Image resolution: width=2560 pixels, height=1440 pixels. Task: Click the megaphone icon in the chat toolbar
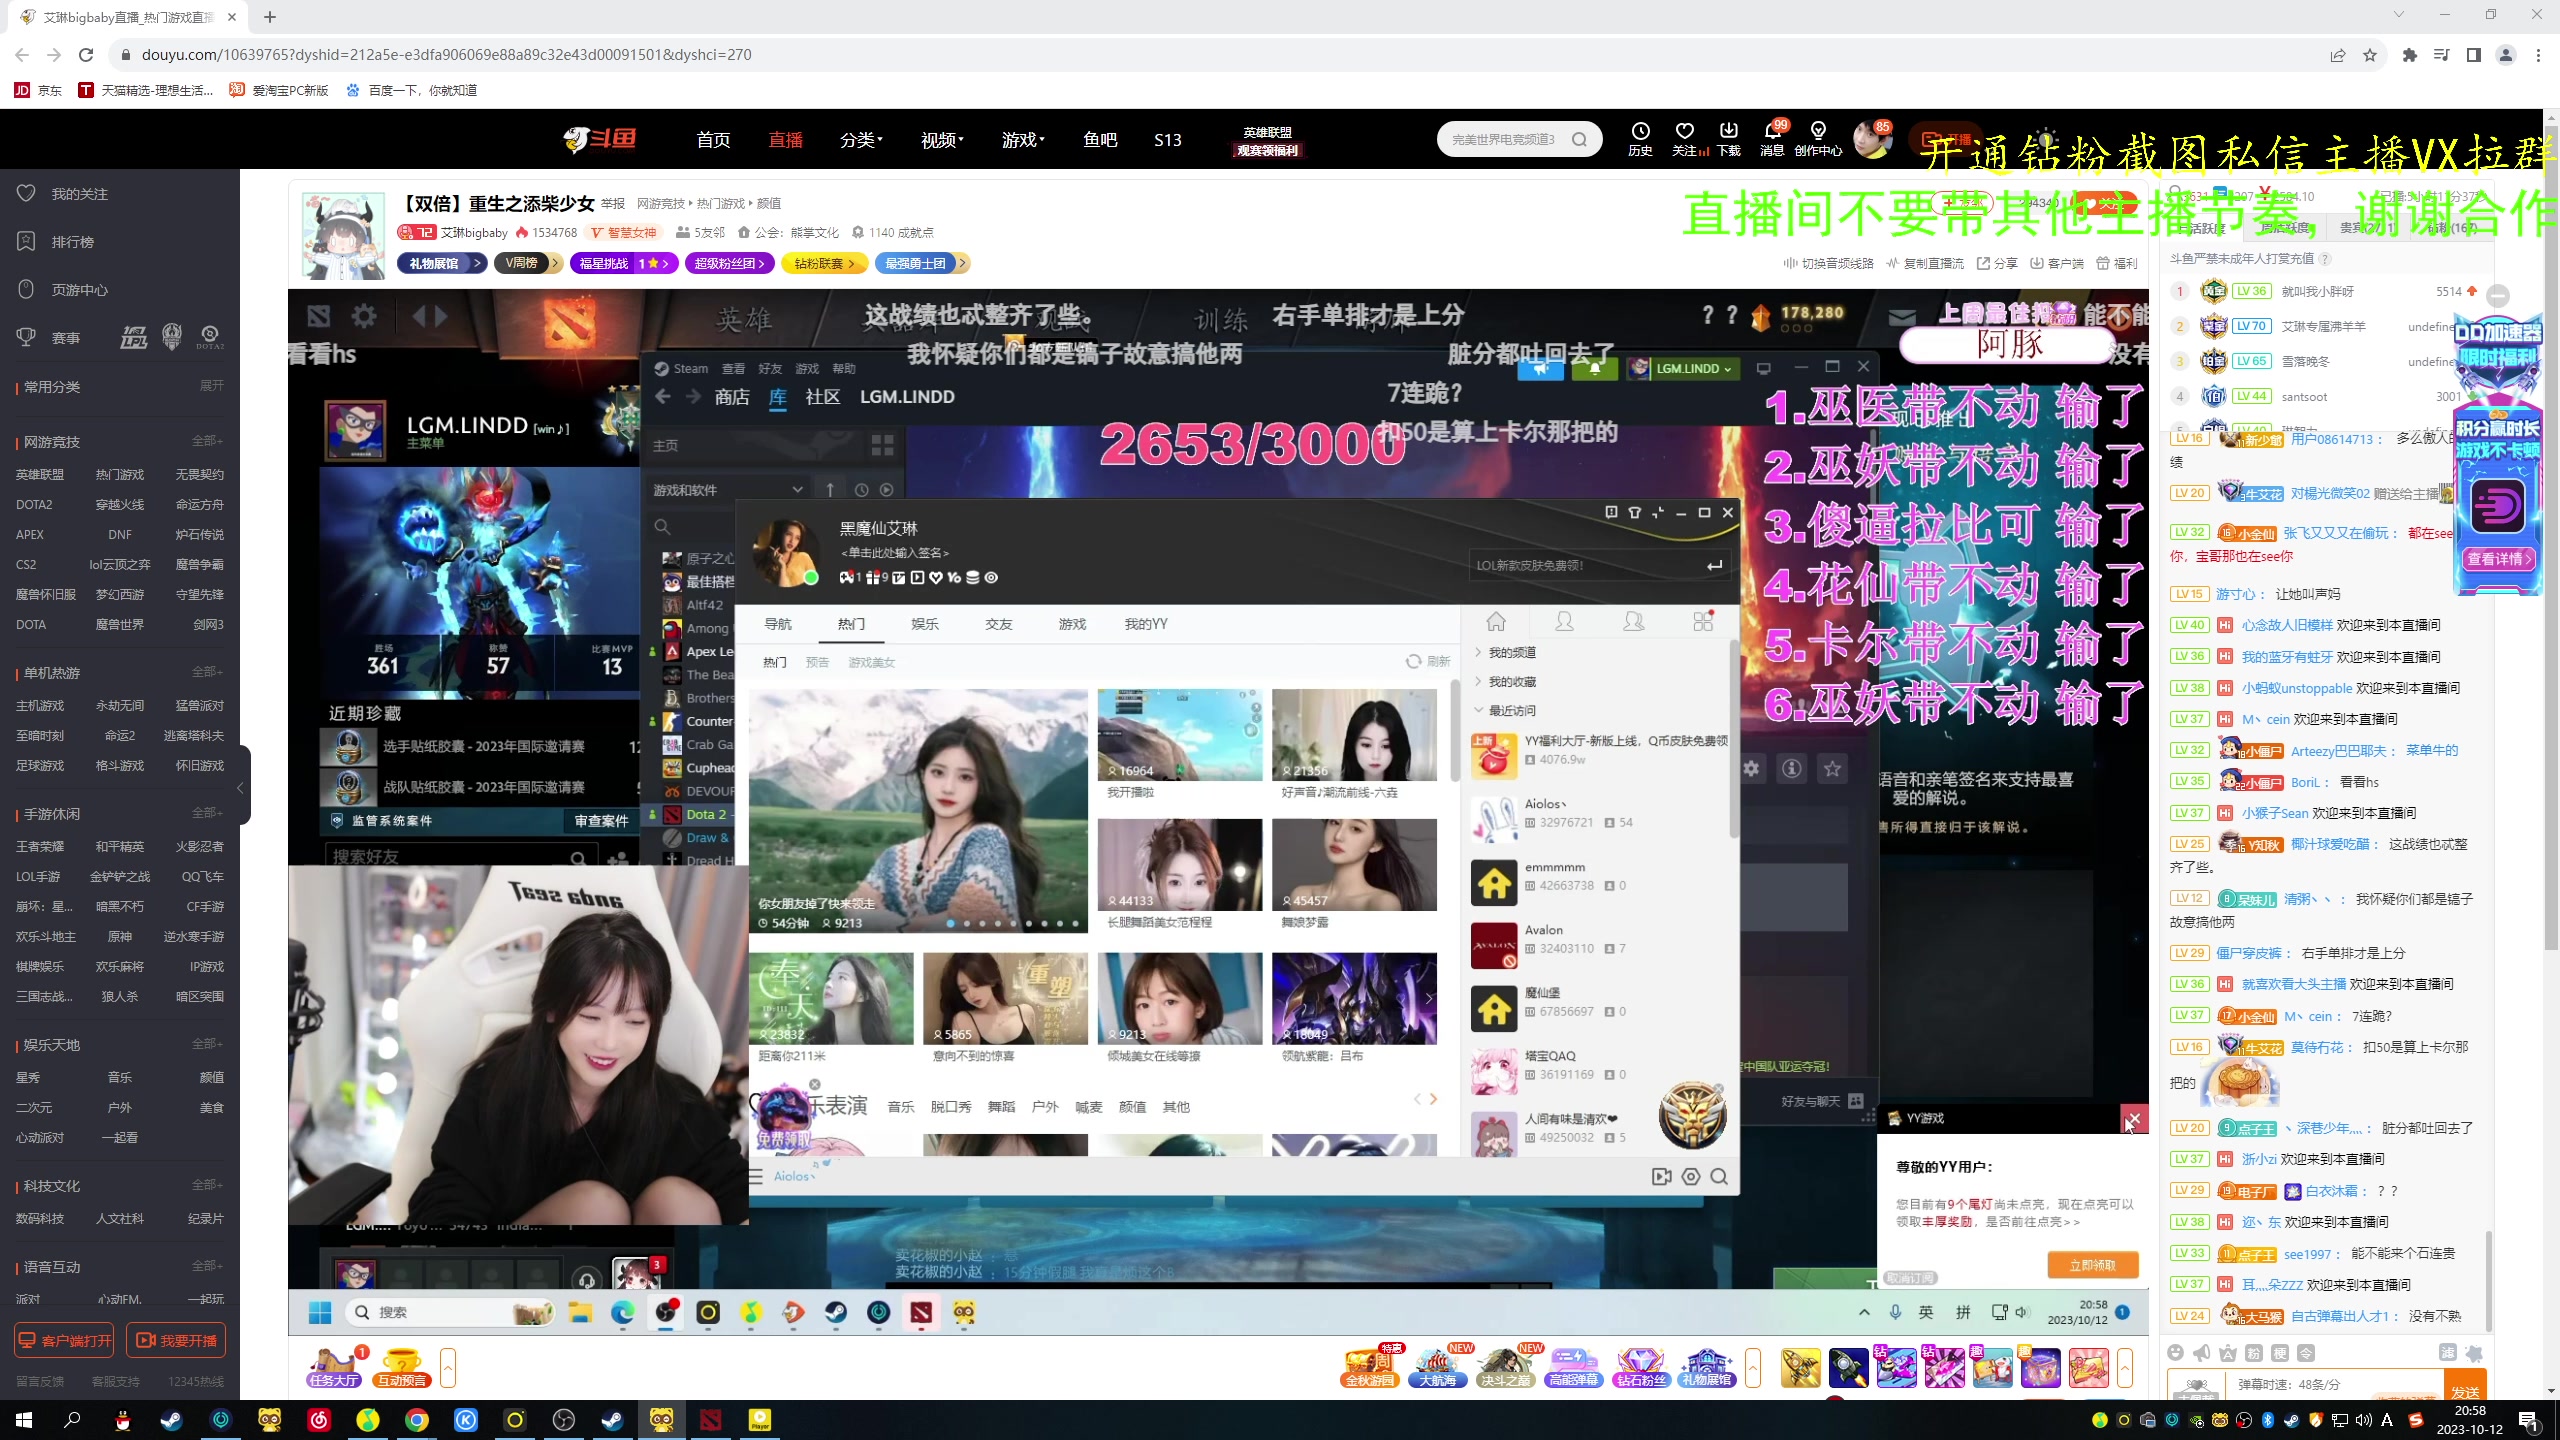pos(2202,1352)
